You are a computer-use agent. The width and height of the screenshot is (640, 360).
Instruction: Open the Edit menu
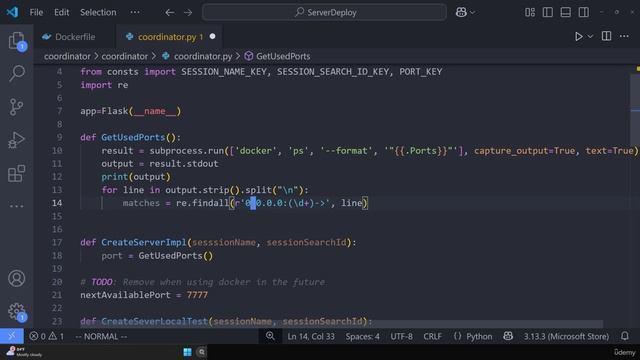tap(62, 13)
